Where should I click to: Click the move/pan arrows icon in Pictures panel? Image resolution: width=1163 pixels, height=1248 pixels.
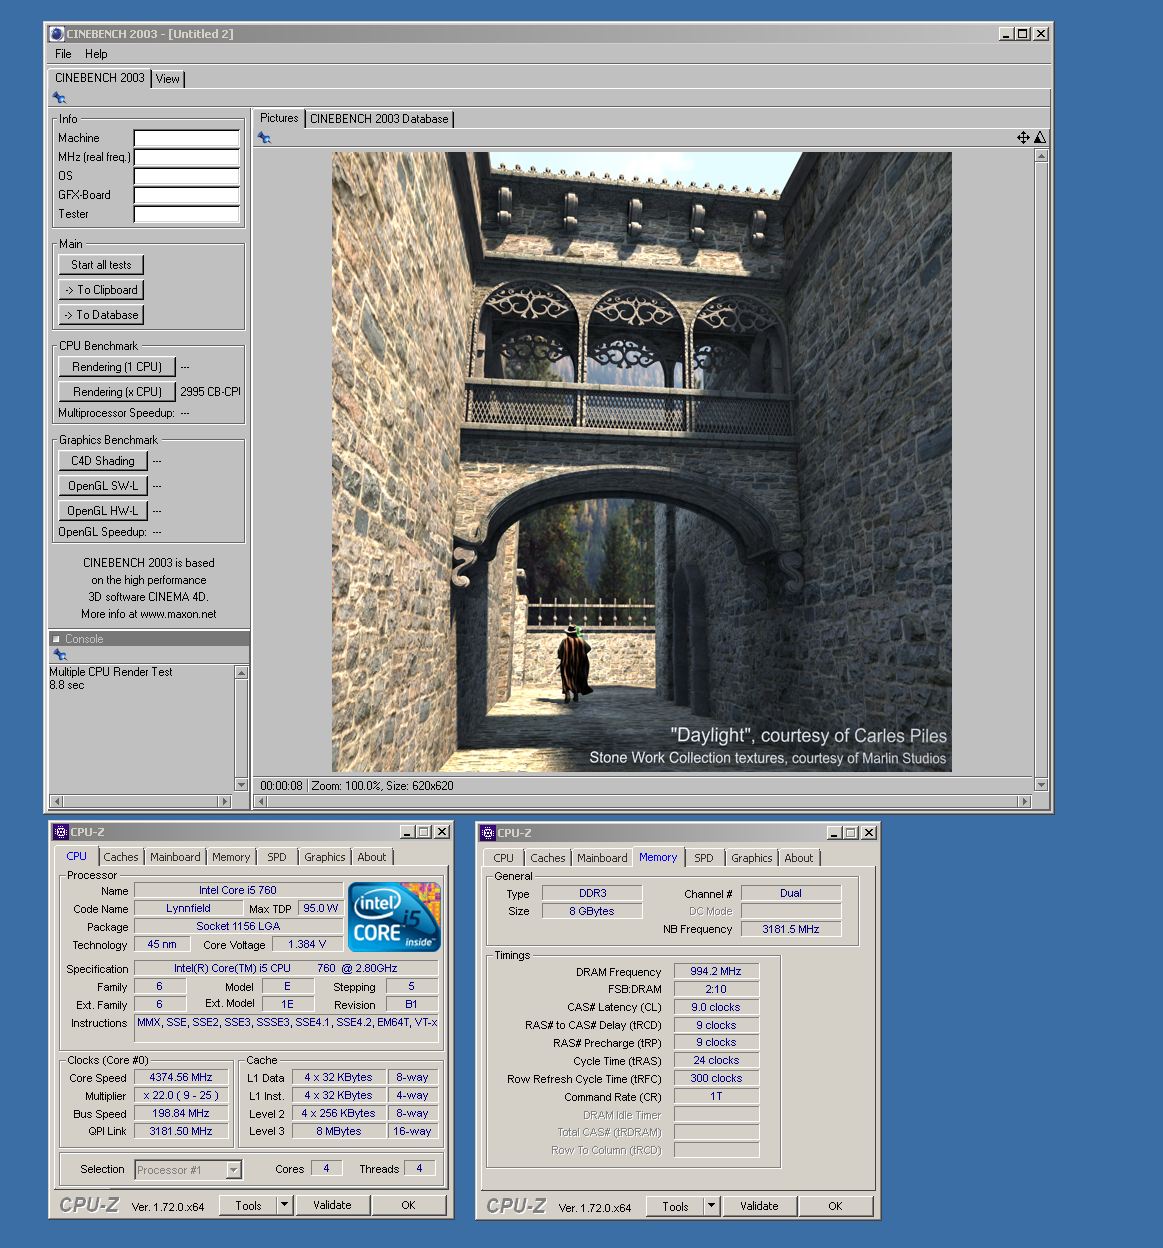[1023, 138]
